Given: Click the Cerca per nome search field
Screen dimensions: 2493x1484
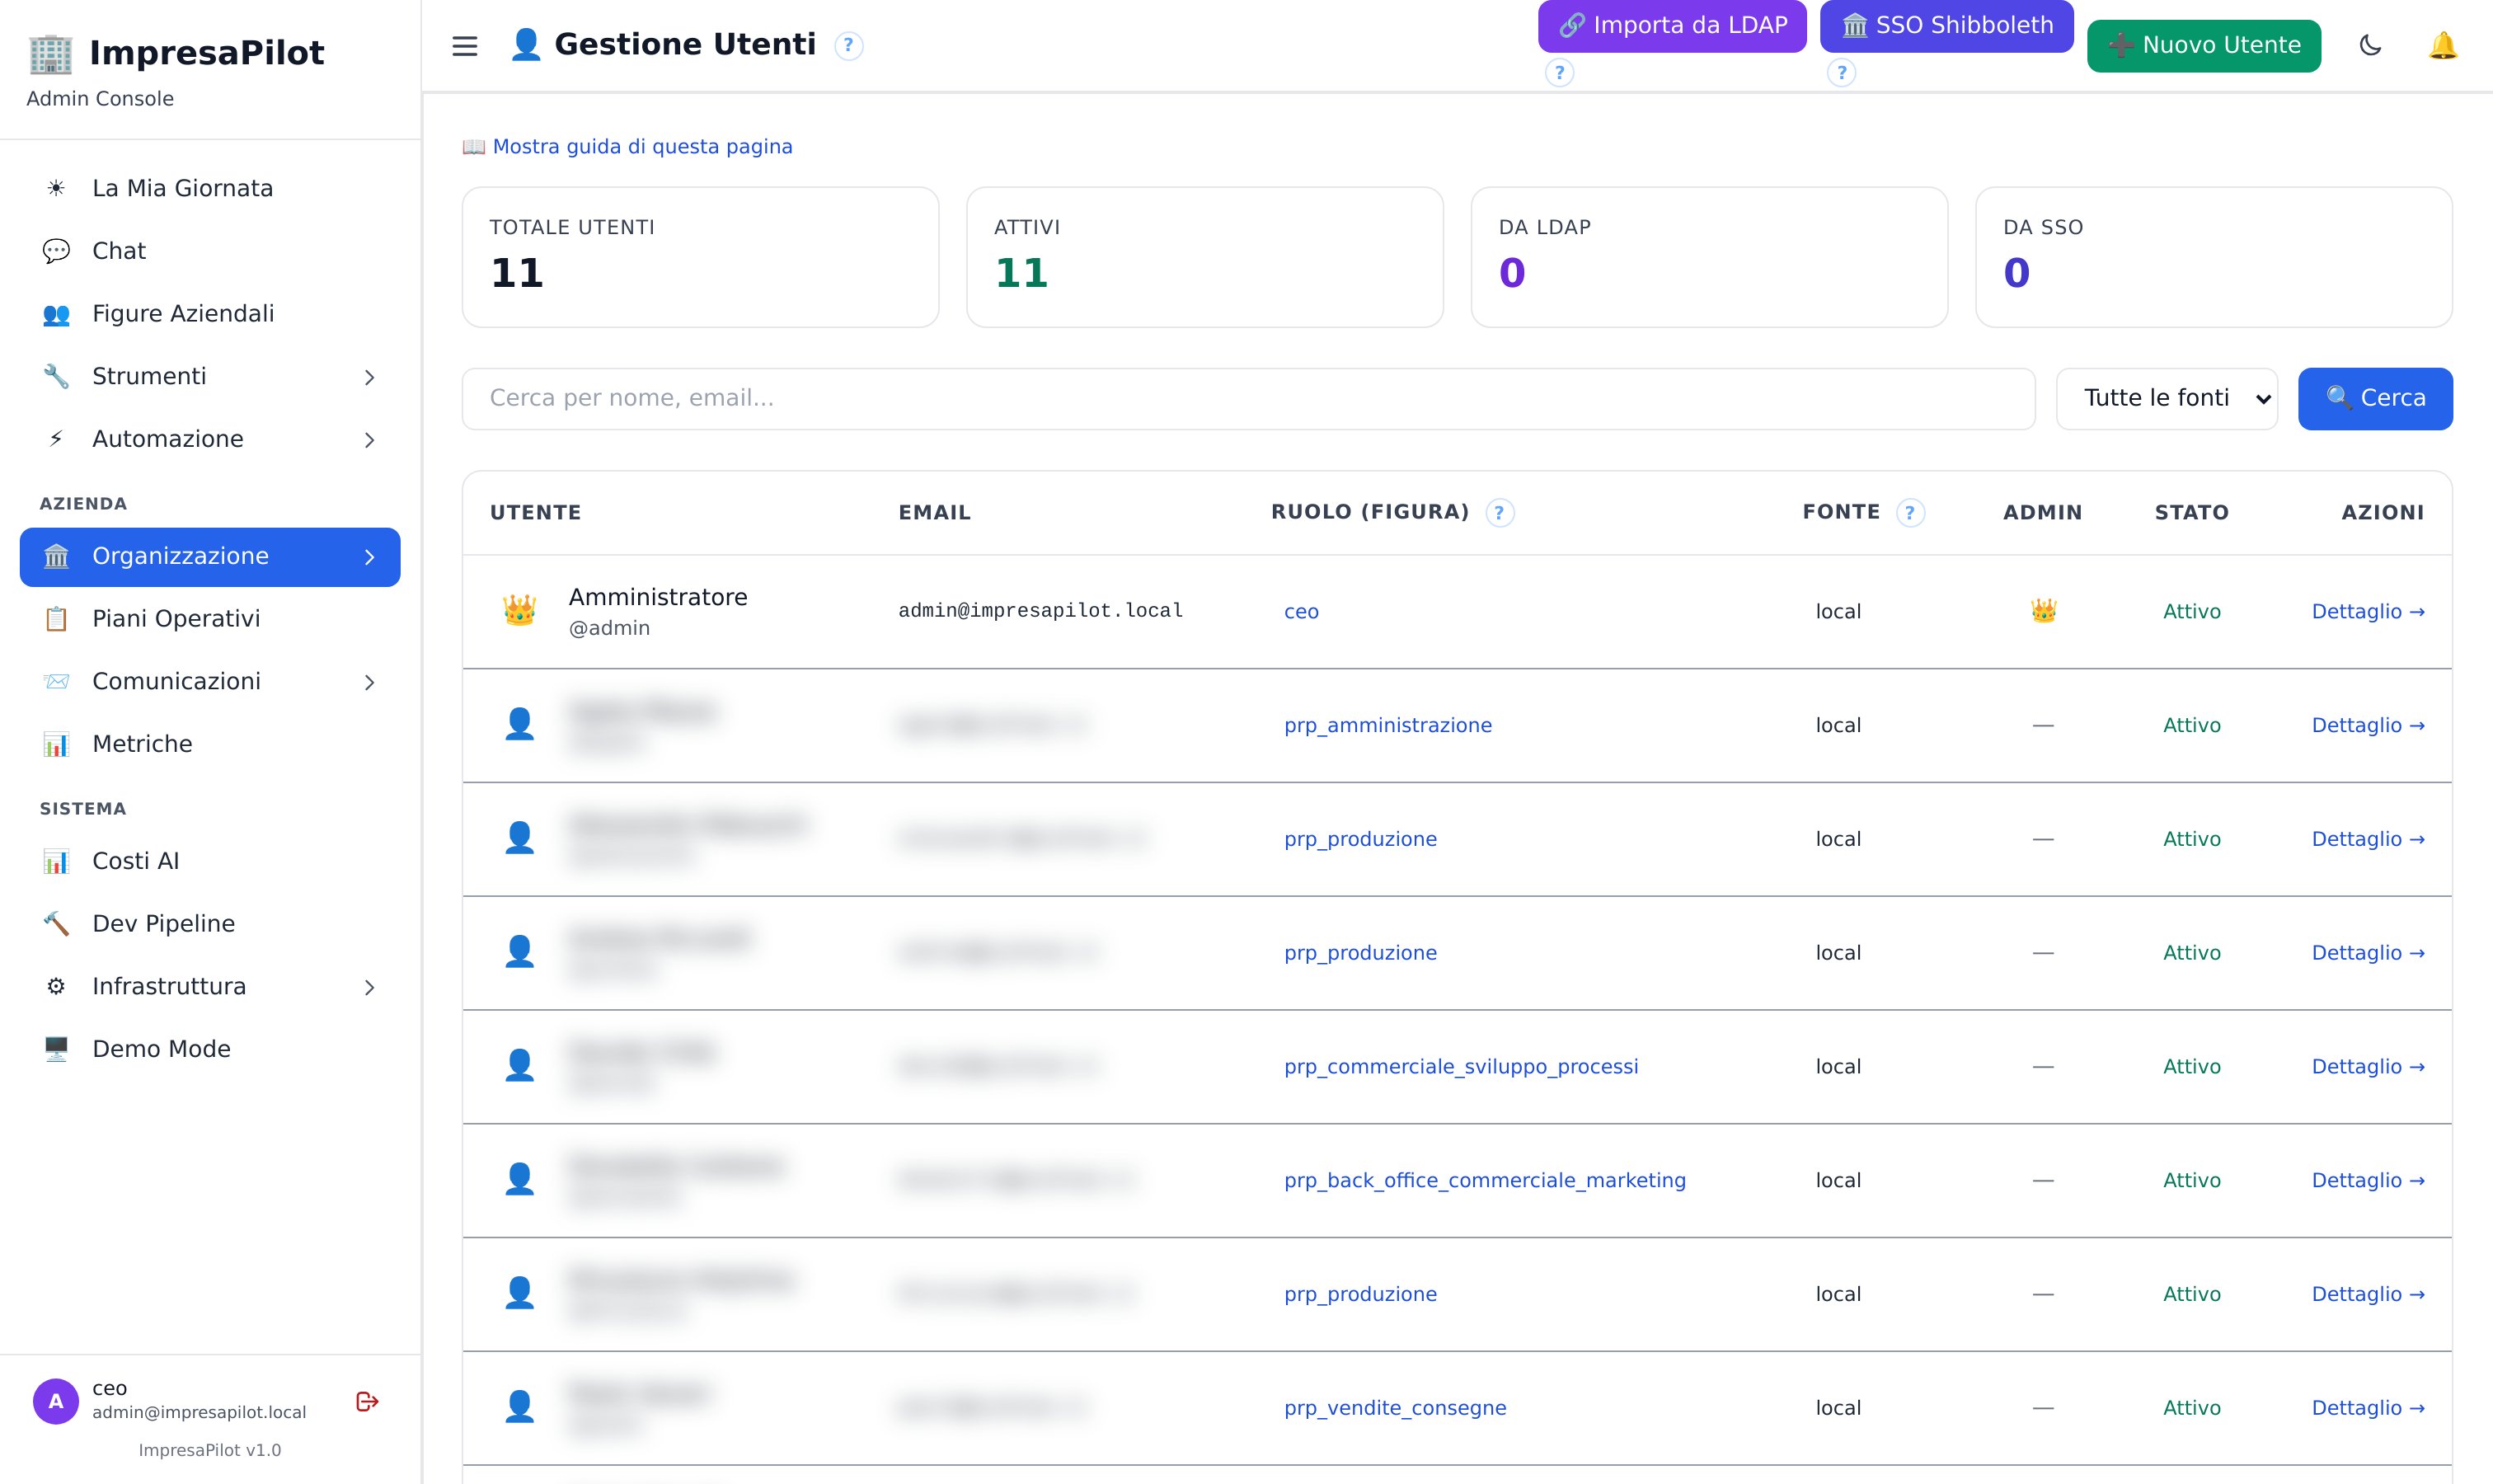Looking at the screenshot, I should pyautogui.click(x=1248, y=398).
